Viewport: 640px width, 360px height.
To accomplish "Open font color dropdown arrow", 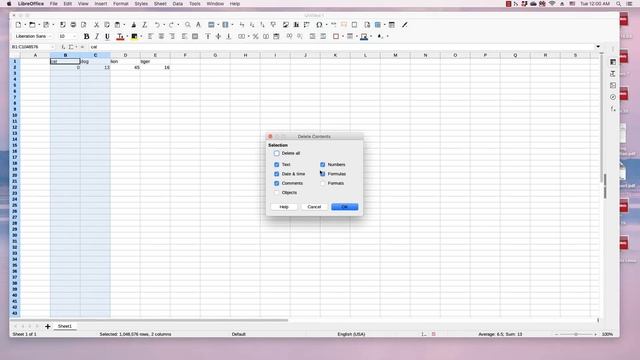I will coord(127,36).
